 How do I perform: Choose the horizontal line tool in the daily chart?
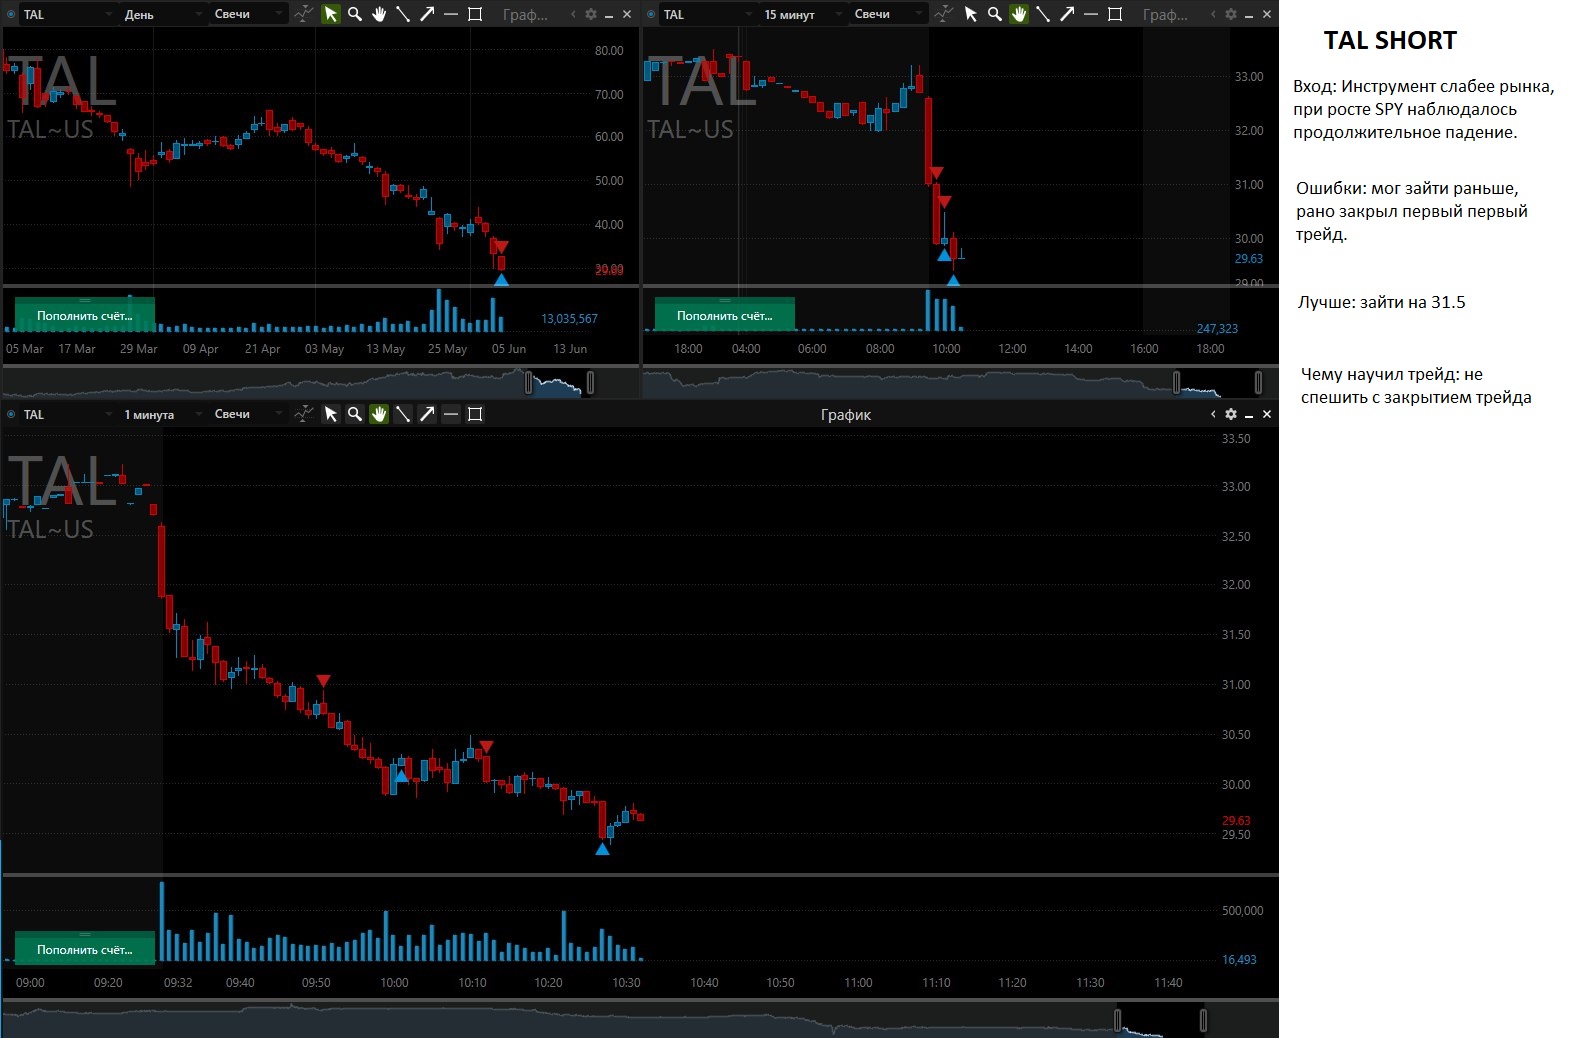pos(451,14)
